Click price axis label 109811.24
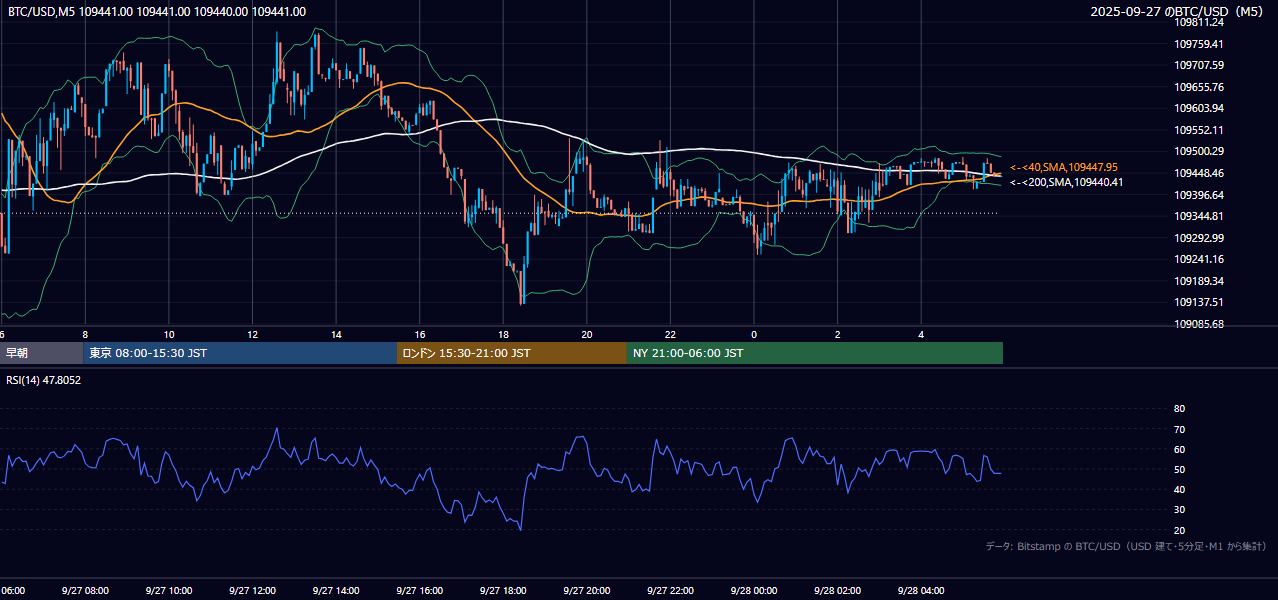Viewport: 1278px width, 600px height. point(1199,22)
